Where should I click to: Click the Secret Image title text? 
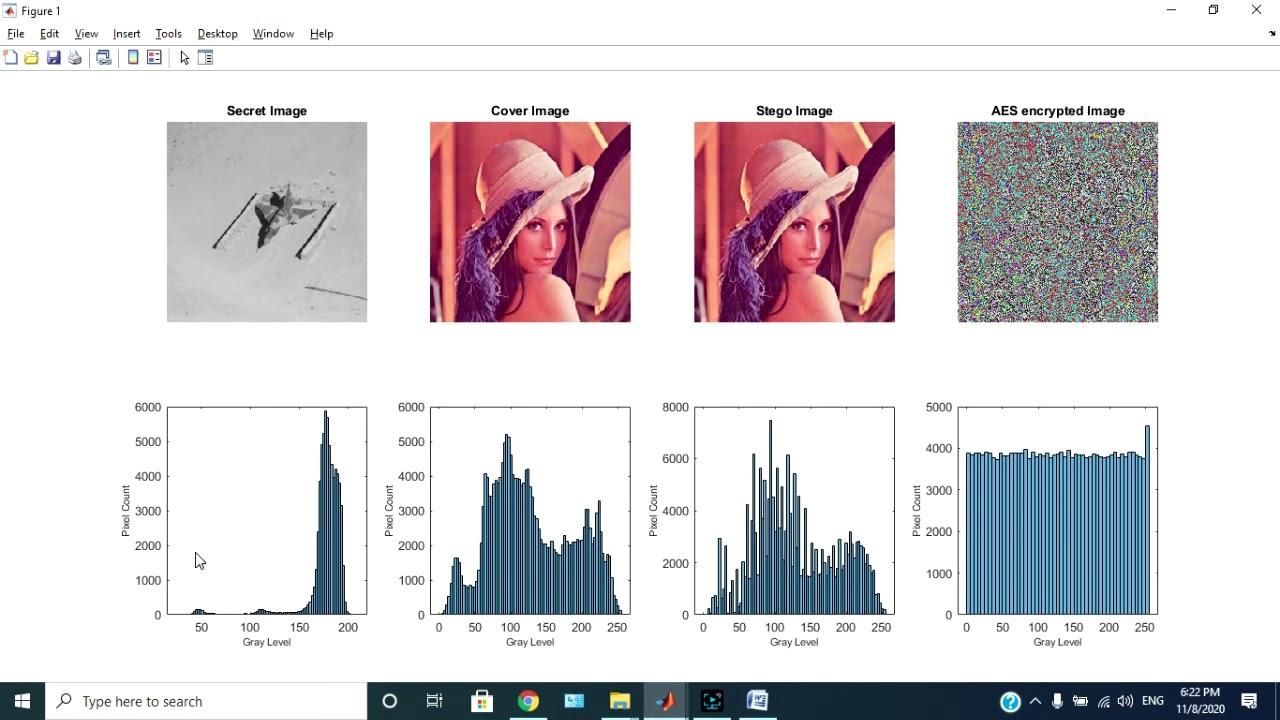pos(267,111)
